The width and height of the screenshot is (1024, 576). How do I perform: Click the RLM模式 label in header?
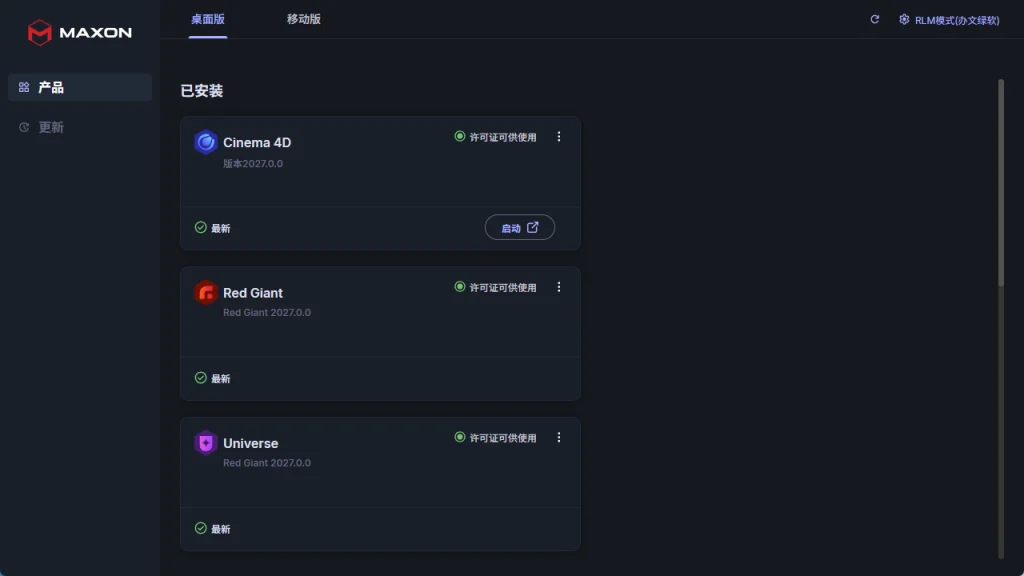957,20
